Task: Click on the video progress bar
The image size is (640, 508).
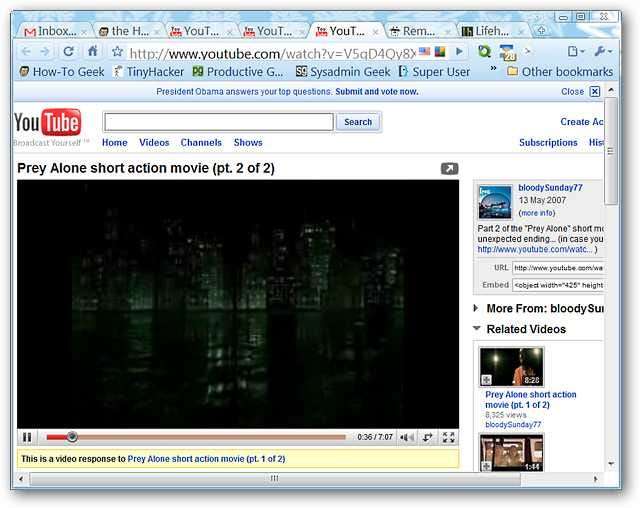Action: (x=200, y=437)
